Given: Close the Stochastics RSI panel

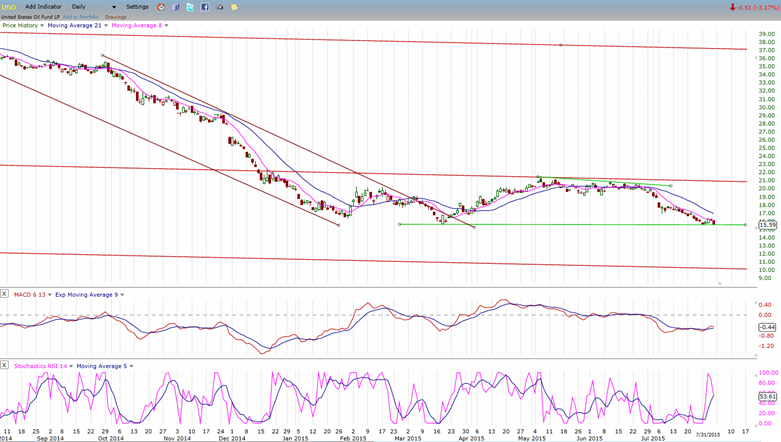Looking at the screenshot, I should (x=5, y=366).
